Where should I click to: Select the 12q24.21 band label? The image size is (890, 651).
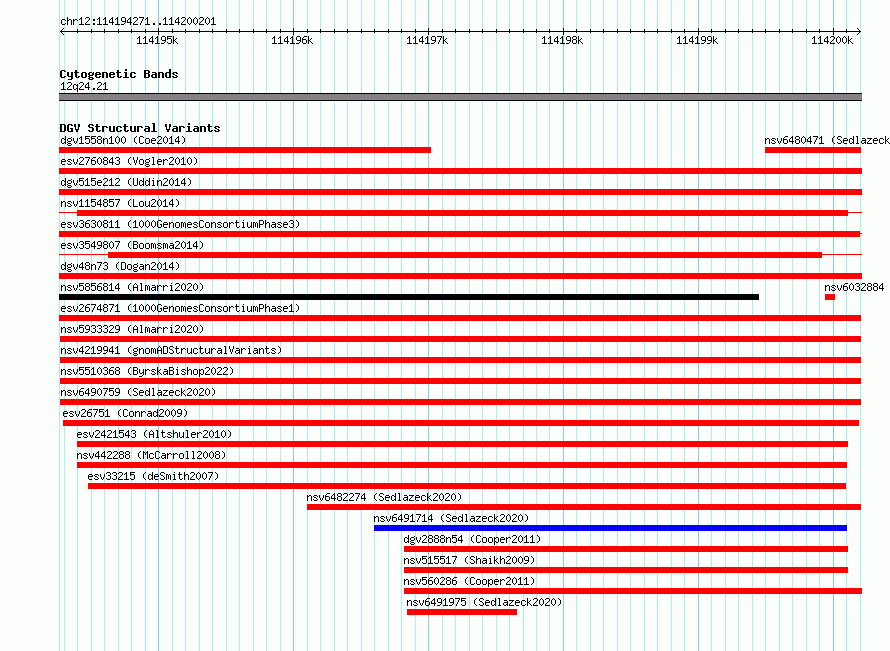point(84,86)
